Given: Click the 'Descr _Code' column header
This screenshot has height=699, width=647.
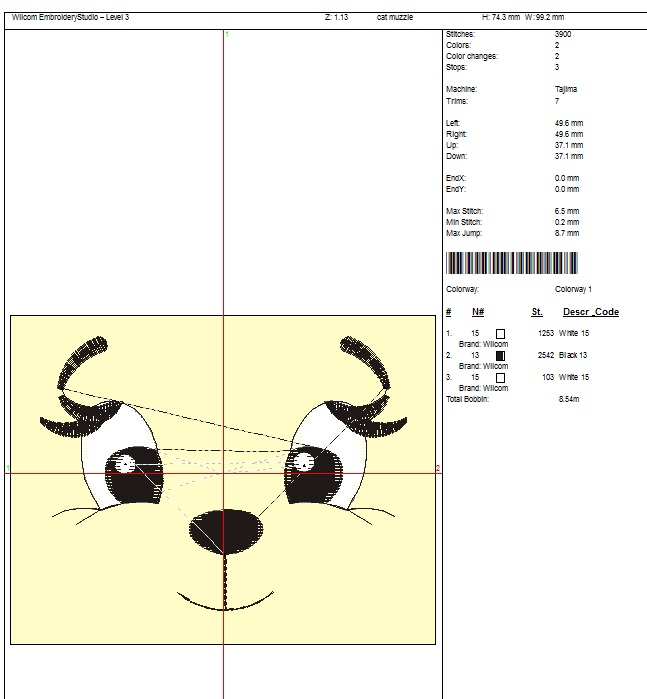Looking at the screenshot, I should 590,312.
